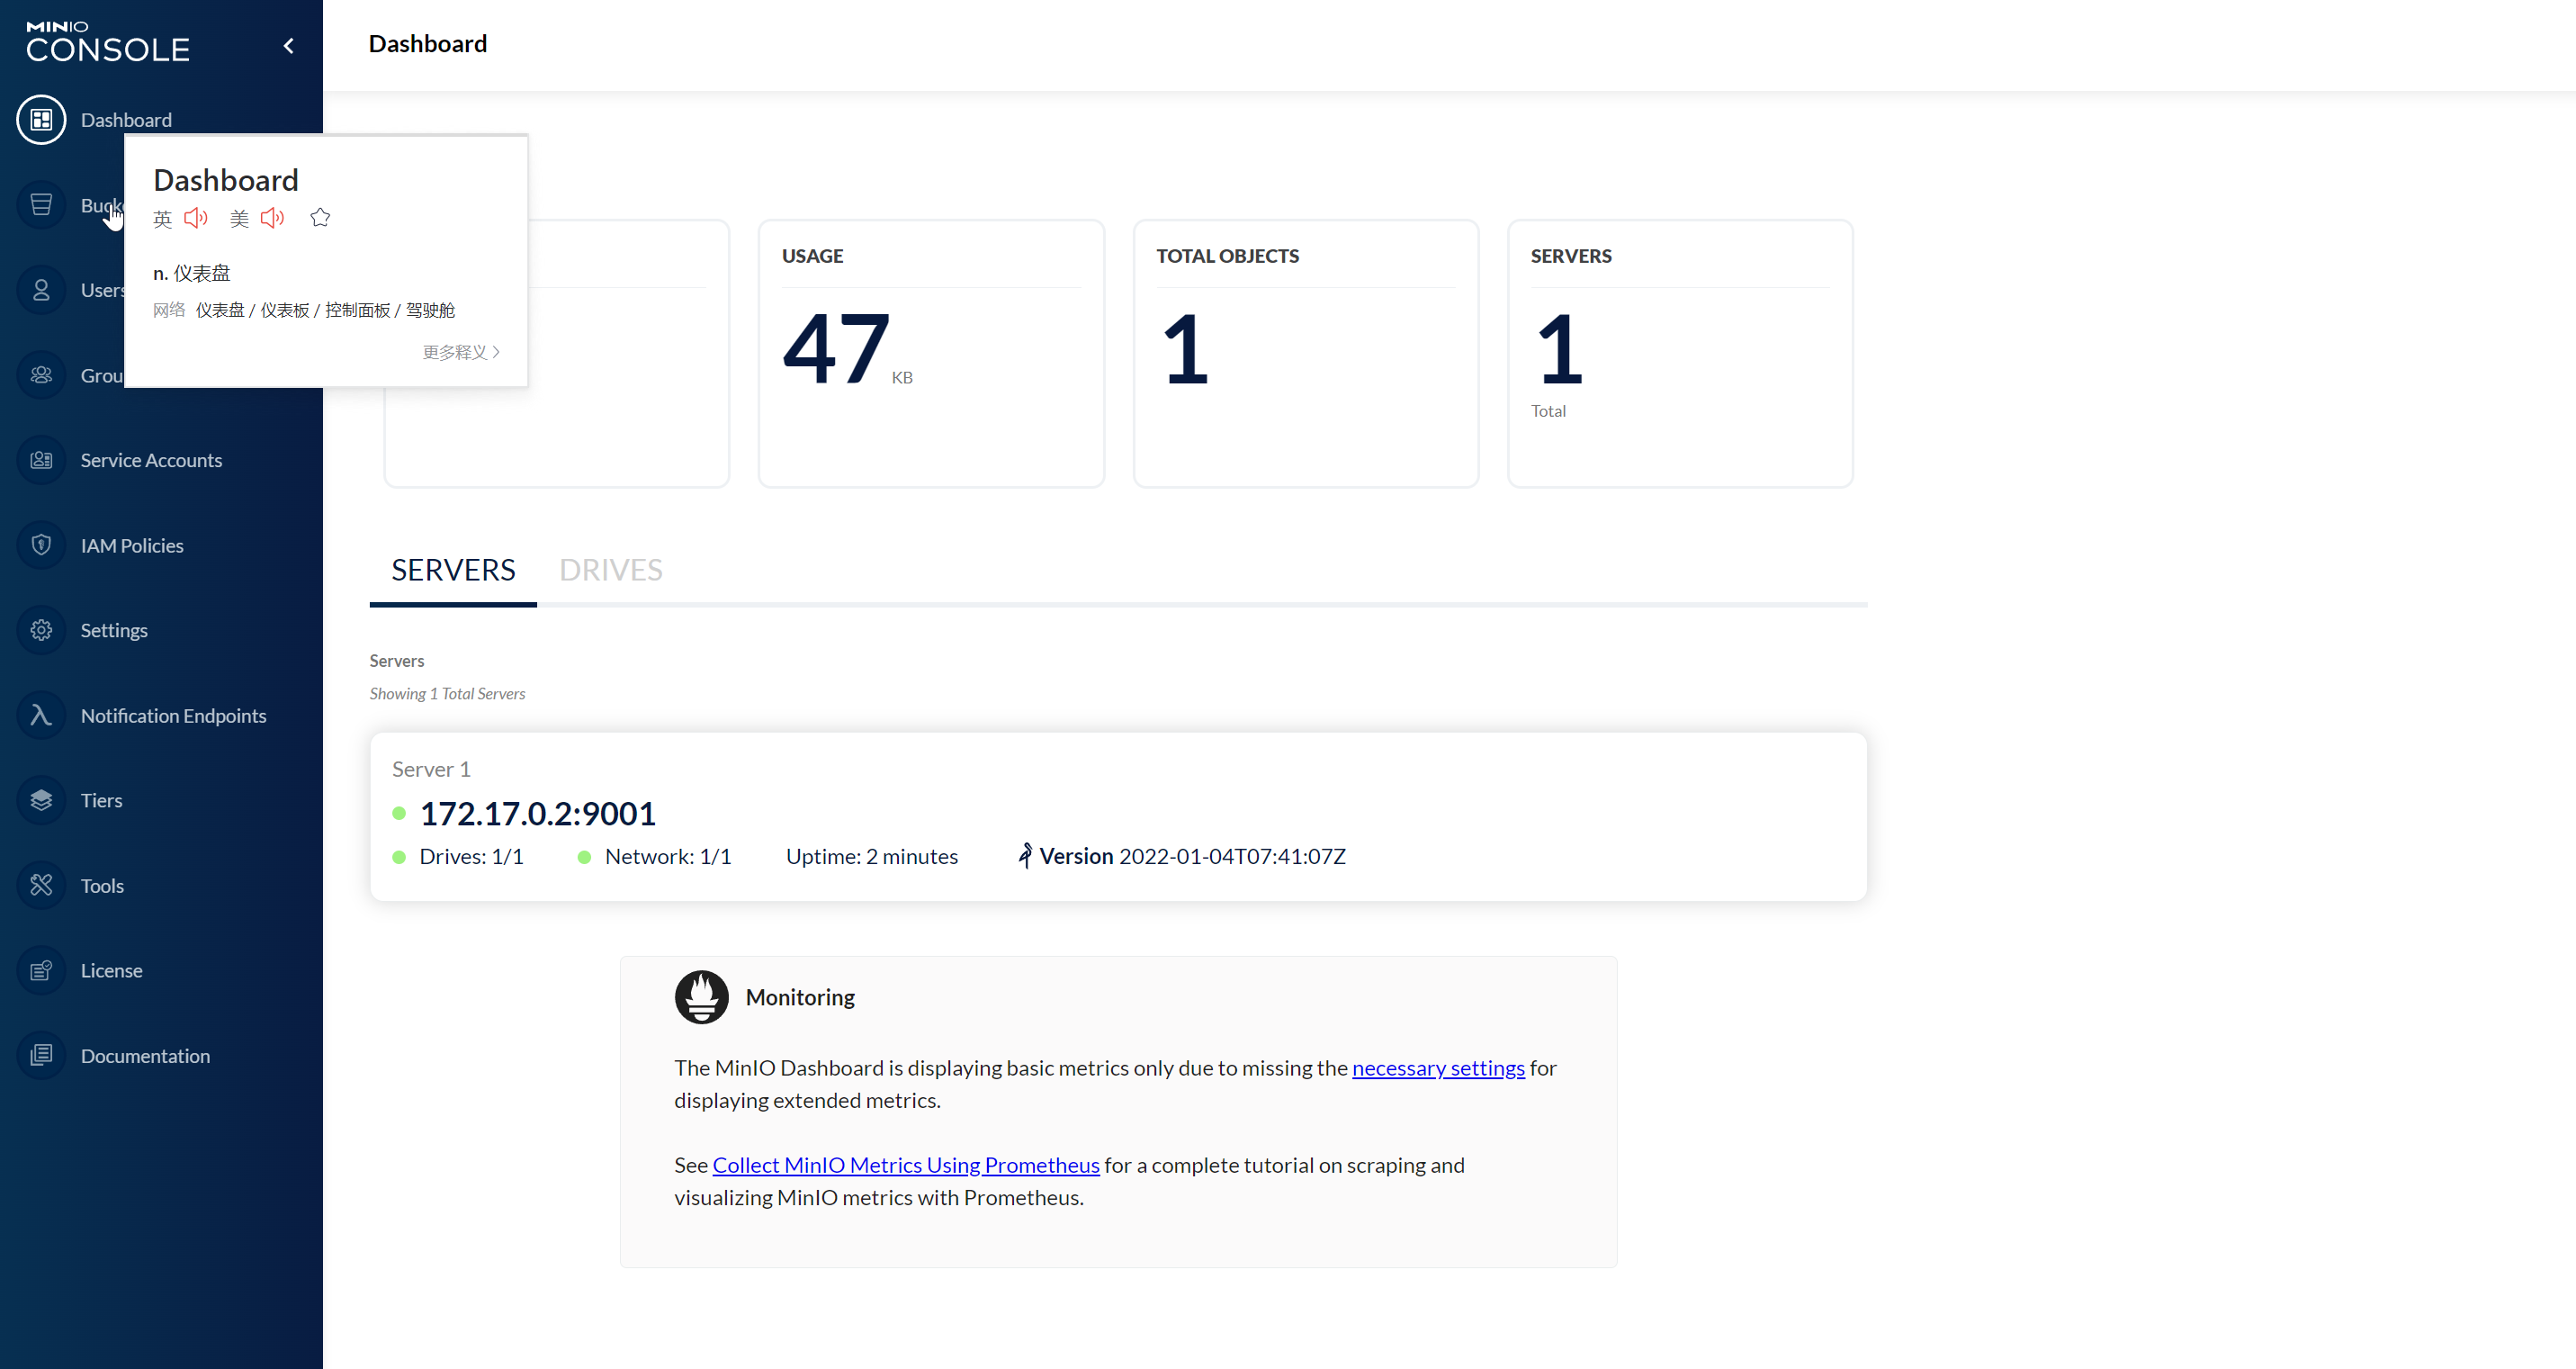Play British pronunciation speaker icon

click(x=196, y=218)
